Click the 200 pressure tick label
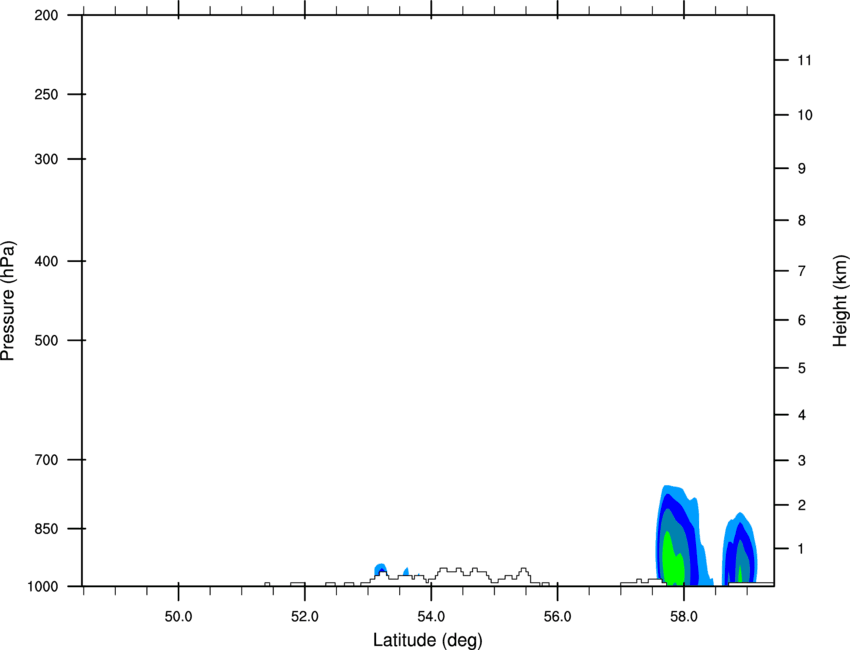This screenshot has height=650, width=850. coord(46,15)
